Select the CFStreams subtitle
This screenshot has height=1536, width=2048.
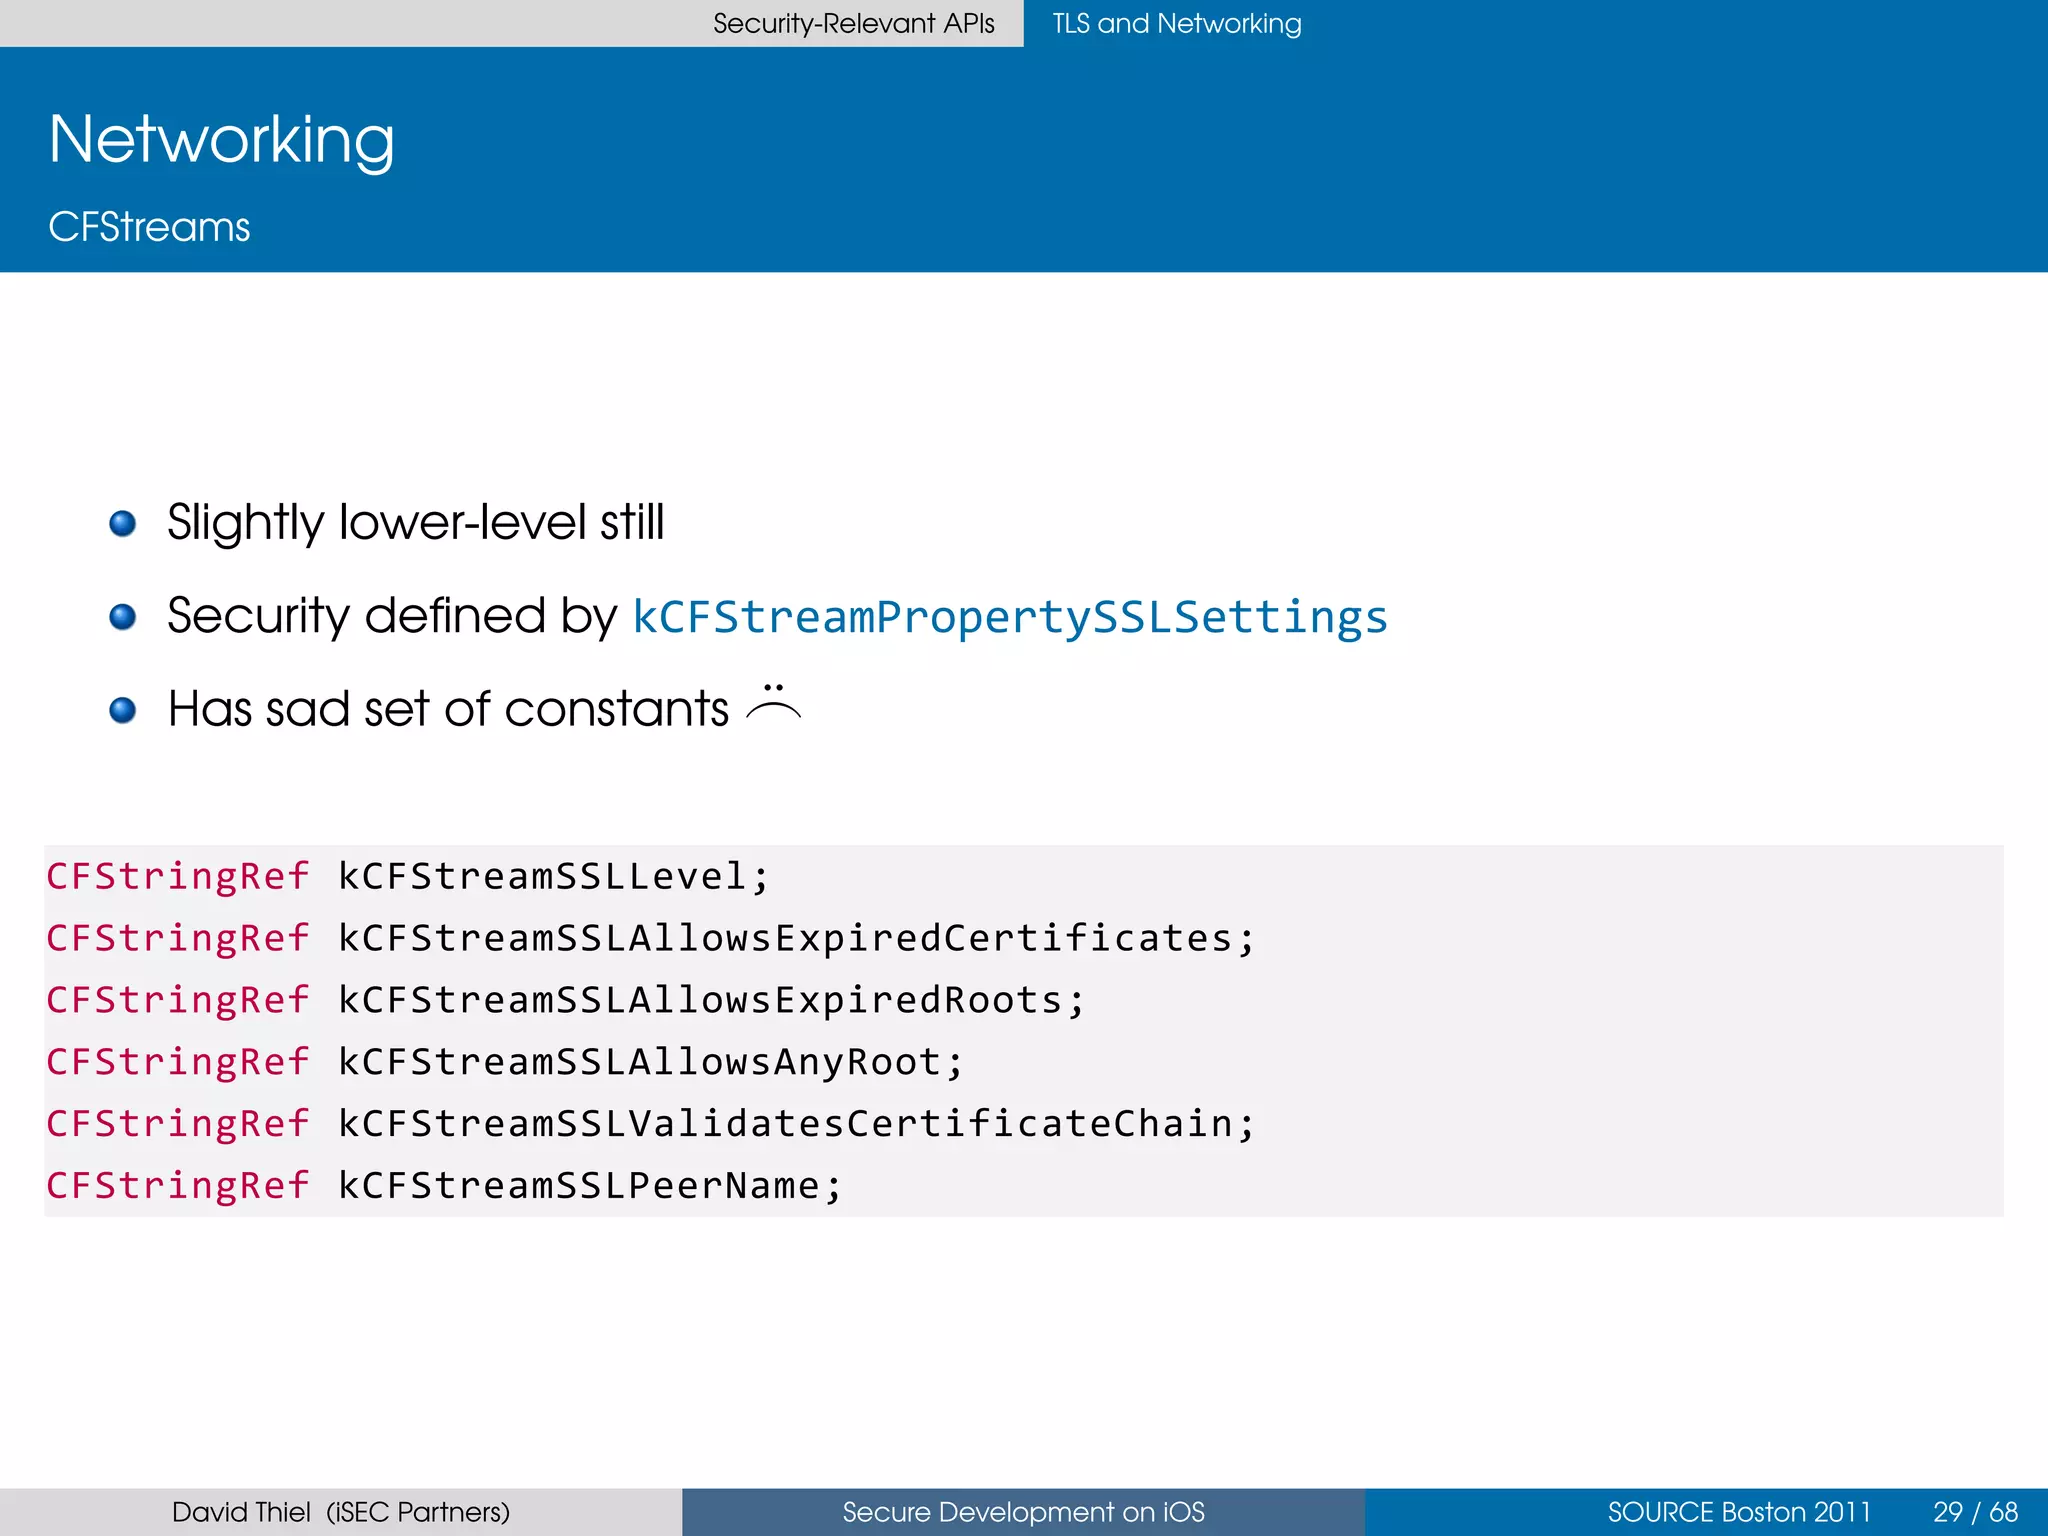pyautogui.click(x=149, y=227)
